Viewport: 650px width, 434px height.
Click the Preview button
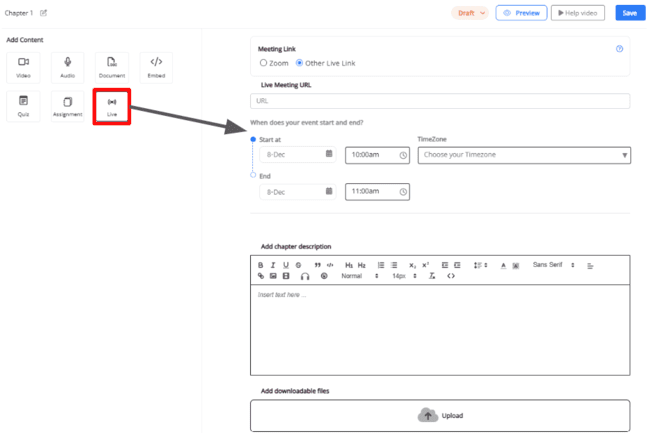pos(521,13)
